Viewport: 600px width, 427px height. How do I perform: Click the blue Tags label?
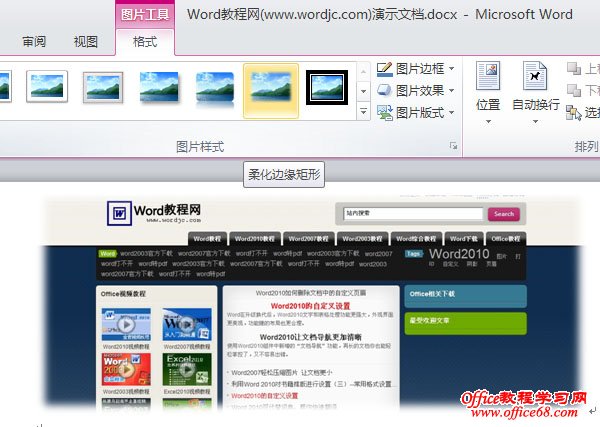click(414, 253)
